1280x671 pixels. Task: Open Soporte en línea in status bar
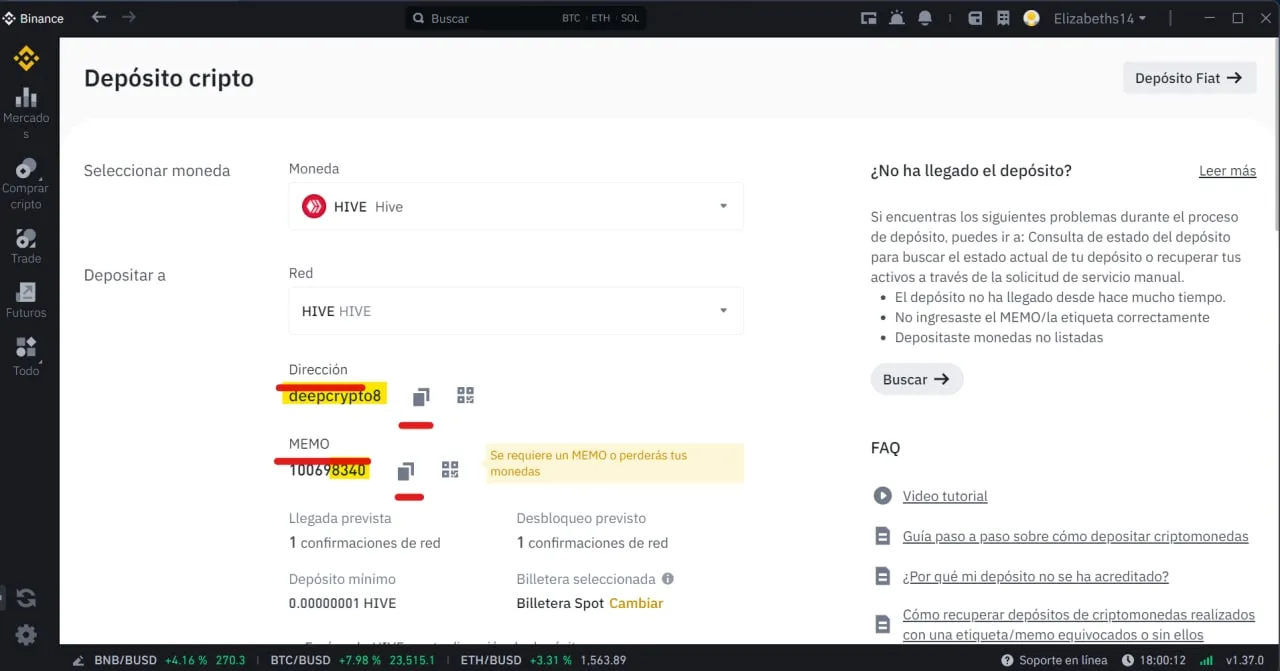pyautogui.click(x=1053, y=660)
